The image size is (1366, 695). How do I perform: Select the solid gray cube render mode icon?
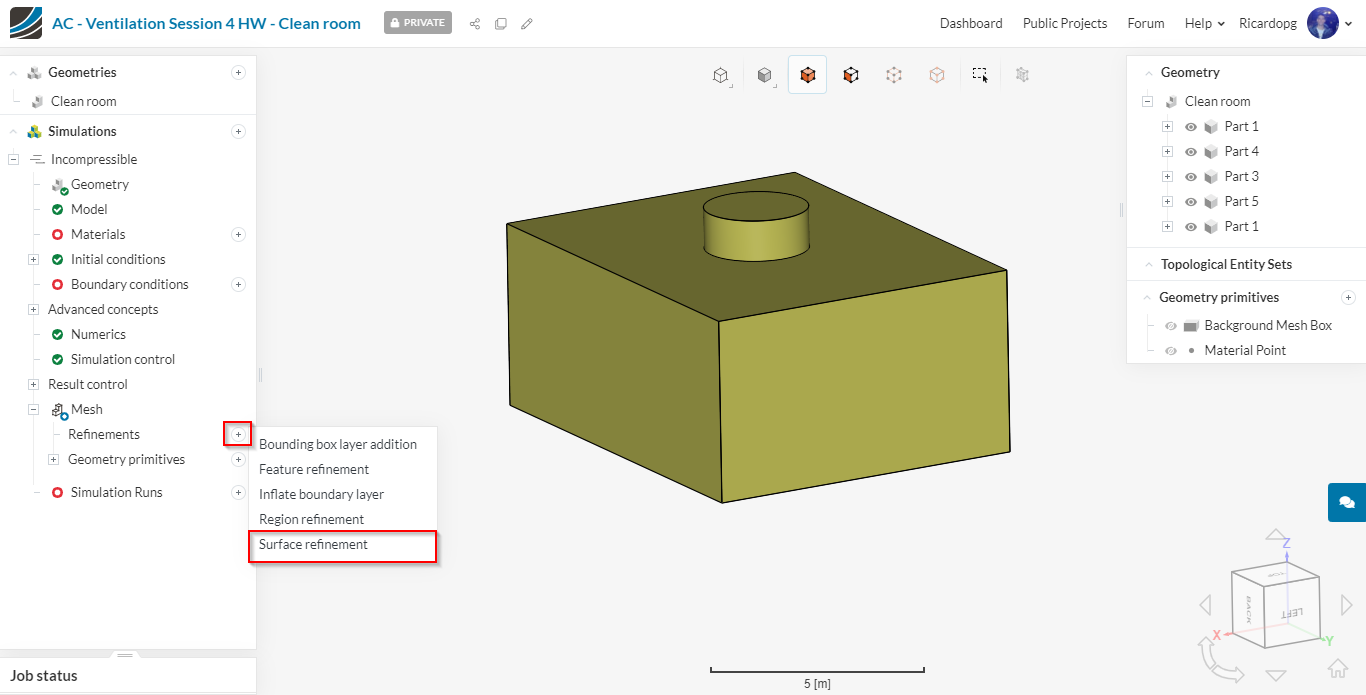(765, 75)
